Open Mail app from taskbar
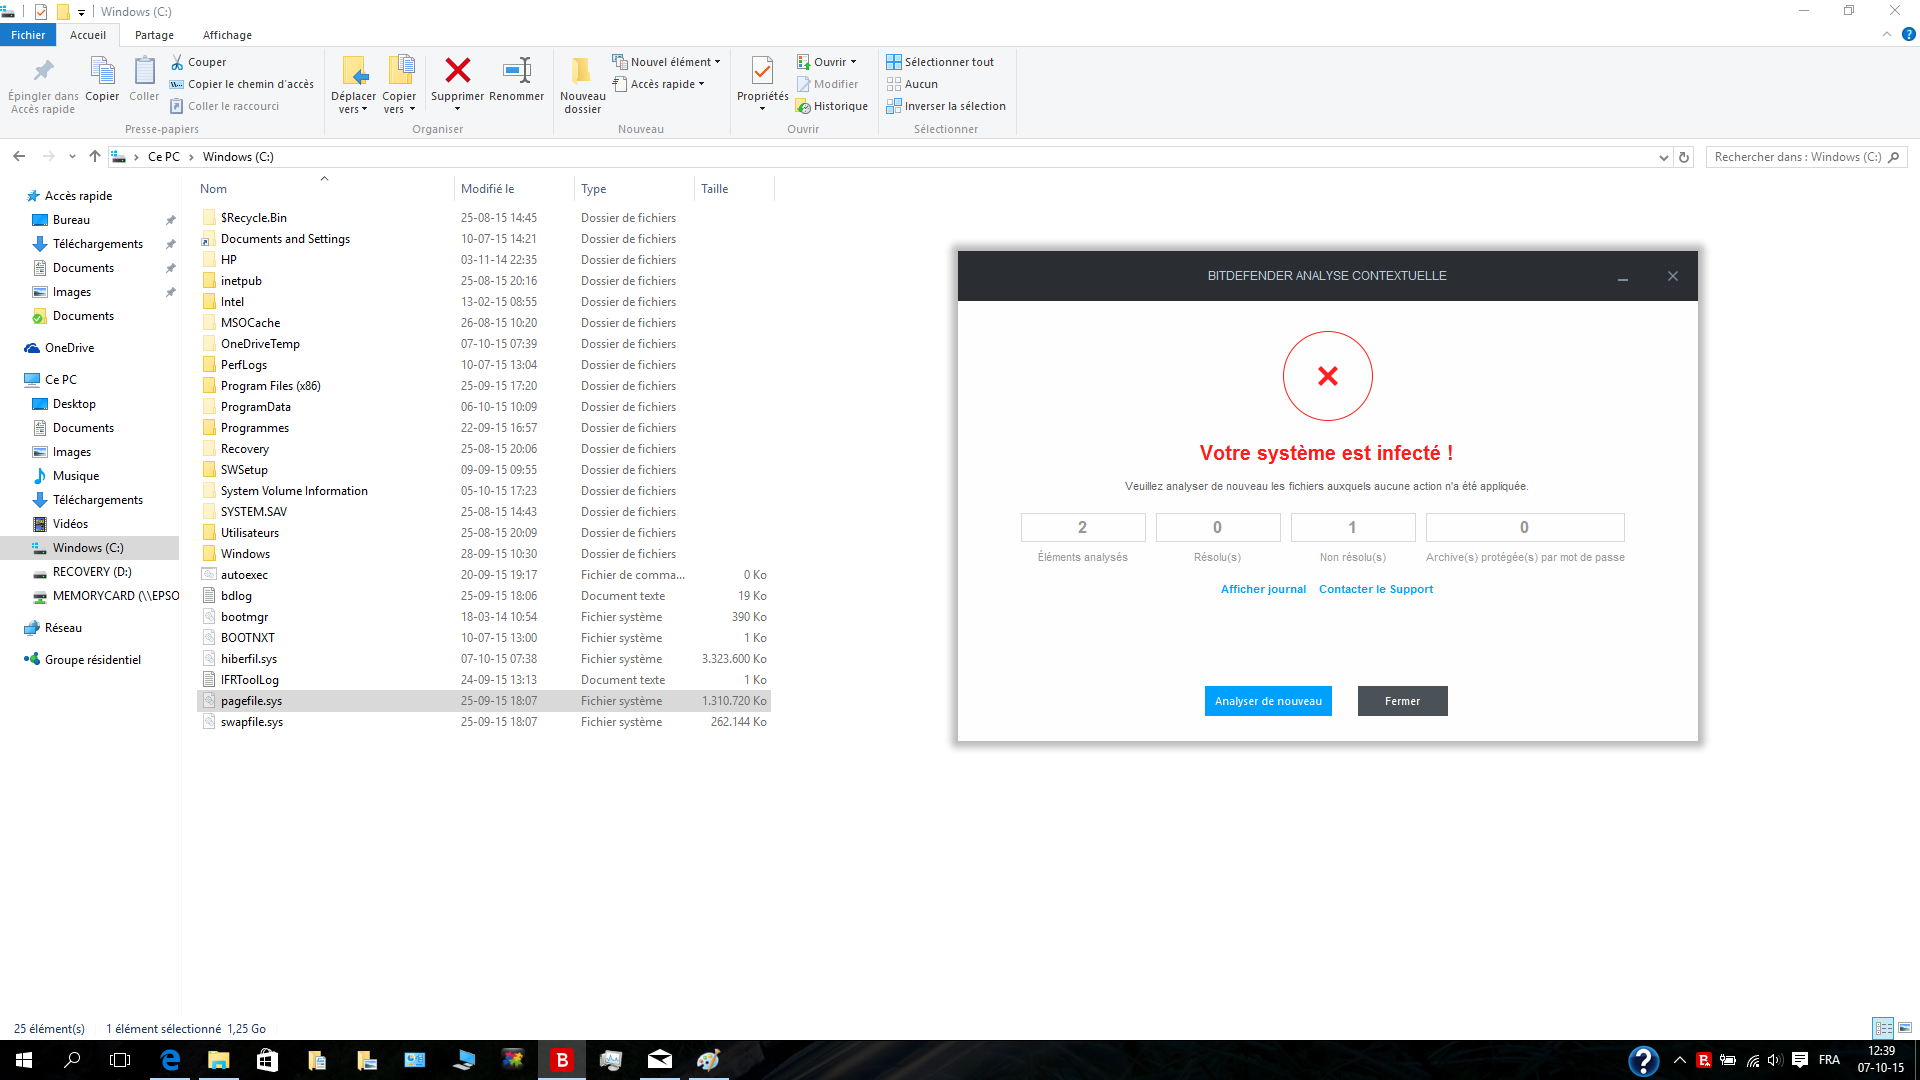Viewport: 1920px width, 1080px height. click(660, 1060)
